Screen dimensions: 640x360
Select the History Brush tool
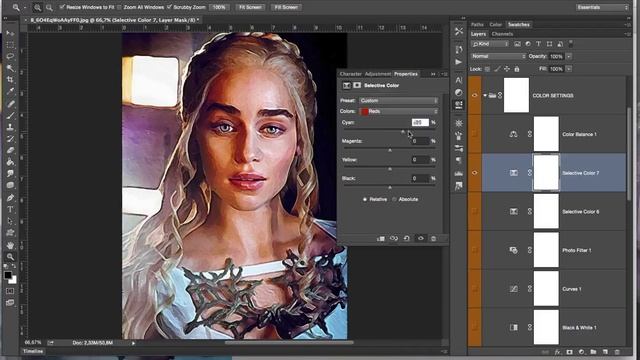(x=11, y=139)
